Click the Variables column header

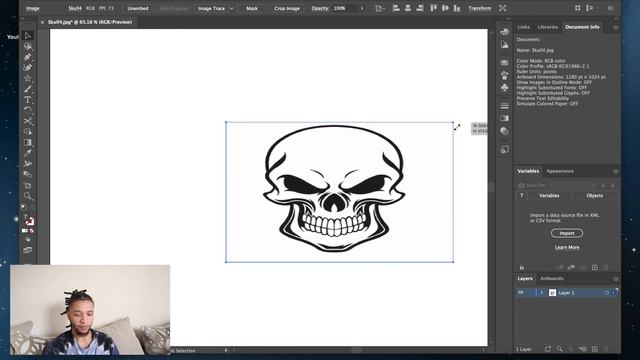[549, 196]
